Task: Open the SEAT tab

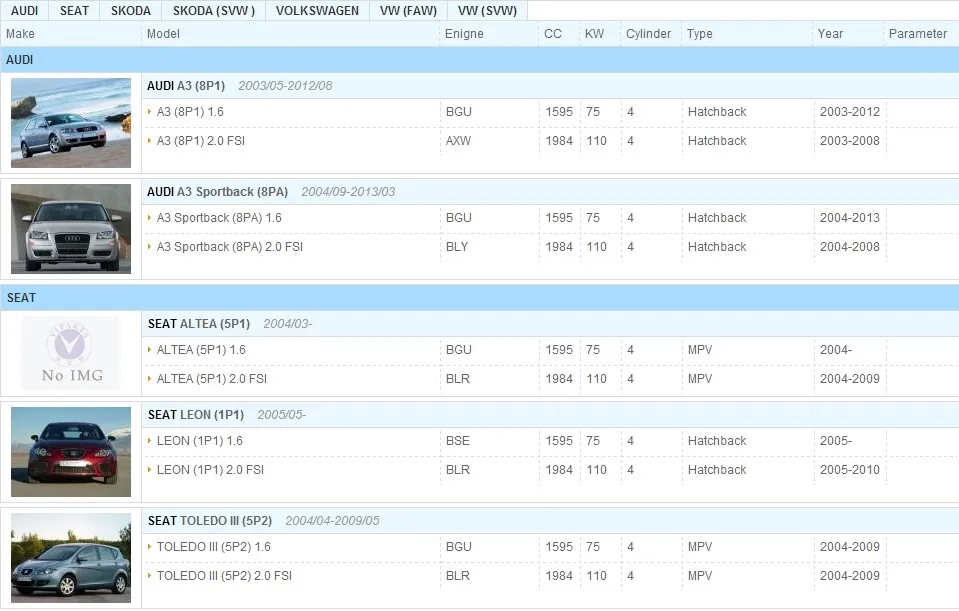Action: click(x=74, y=10)
